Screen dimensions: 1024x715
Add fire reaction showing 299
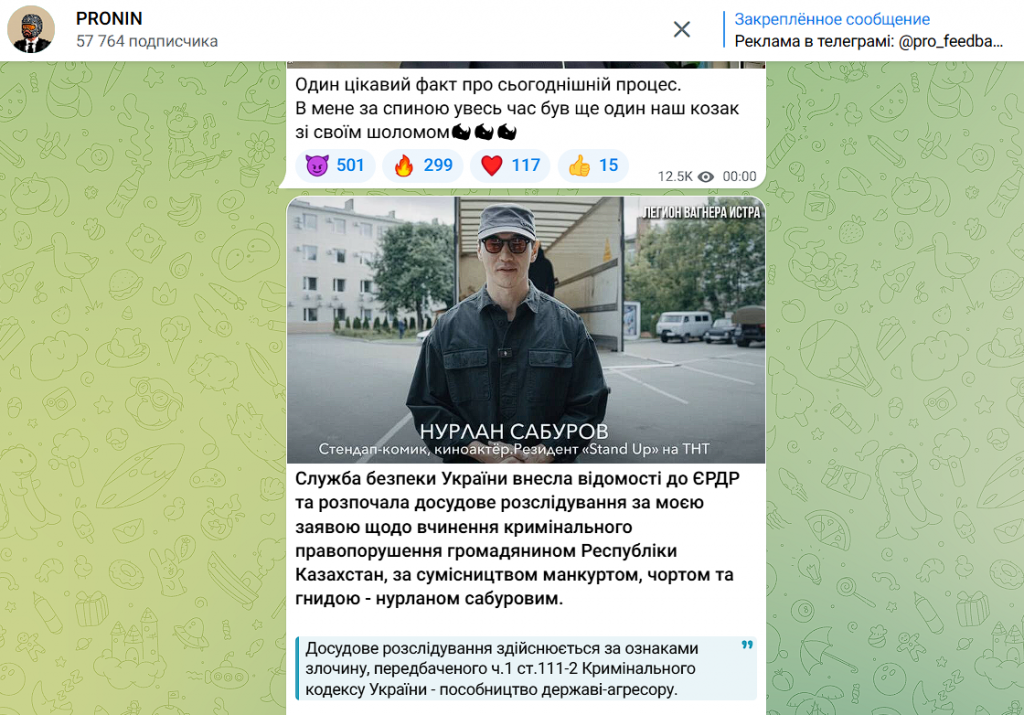pos(423,165)
